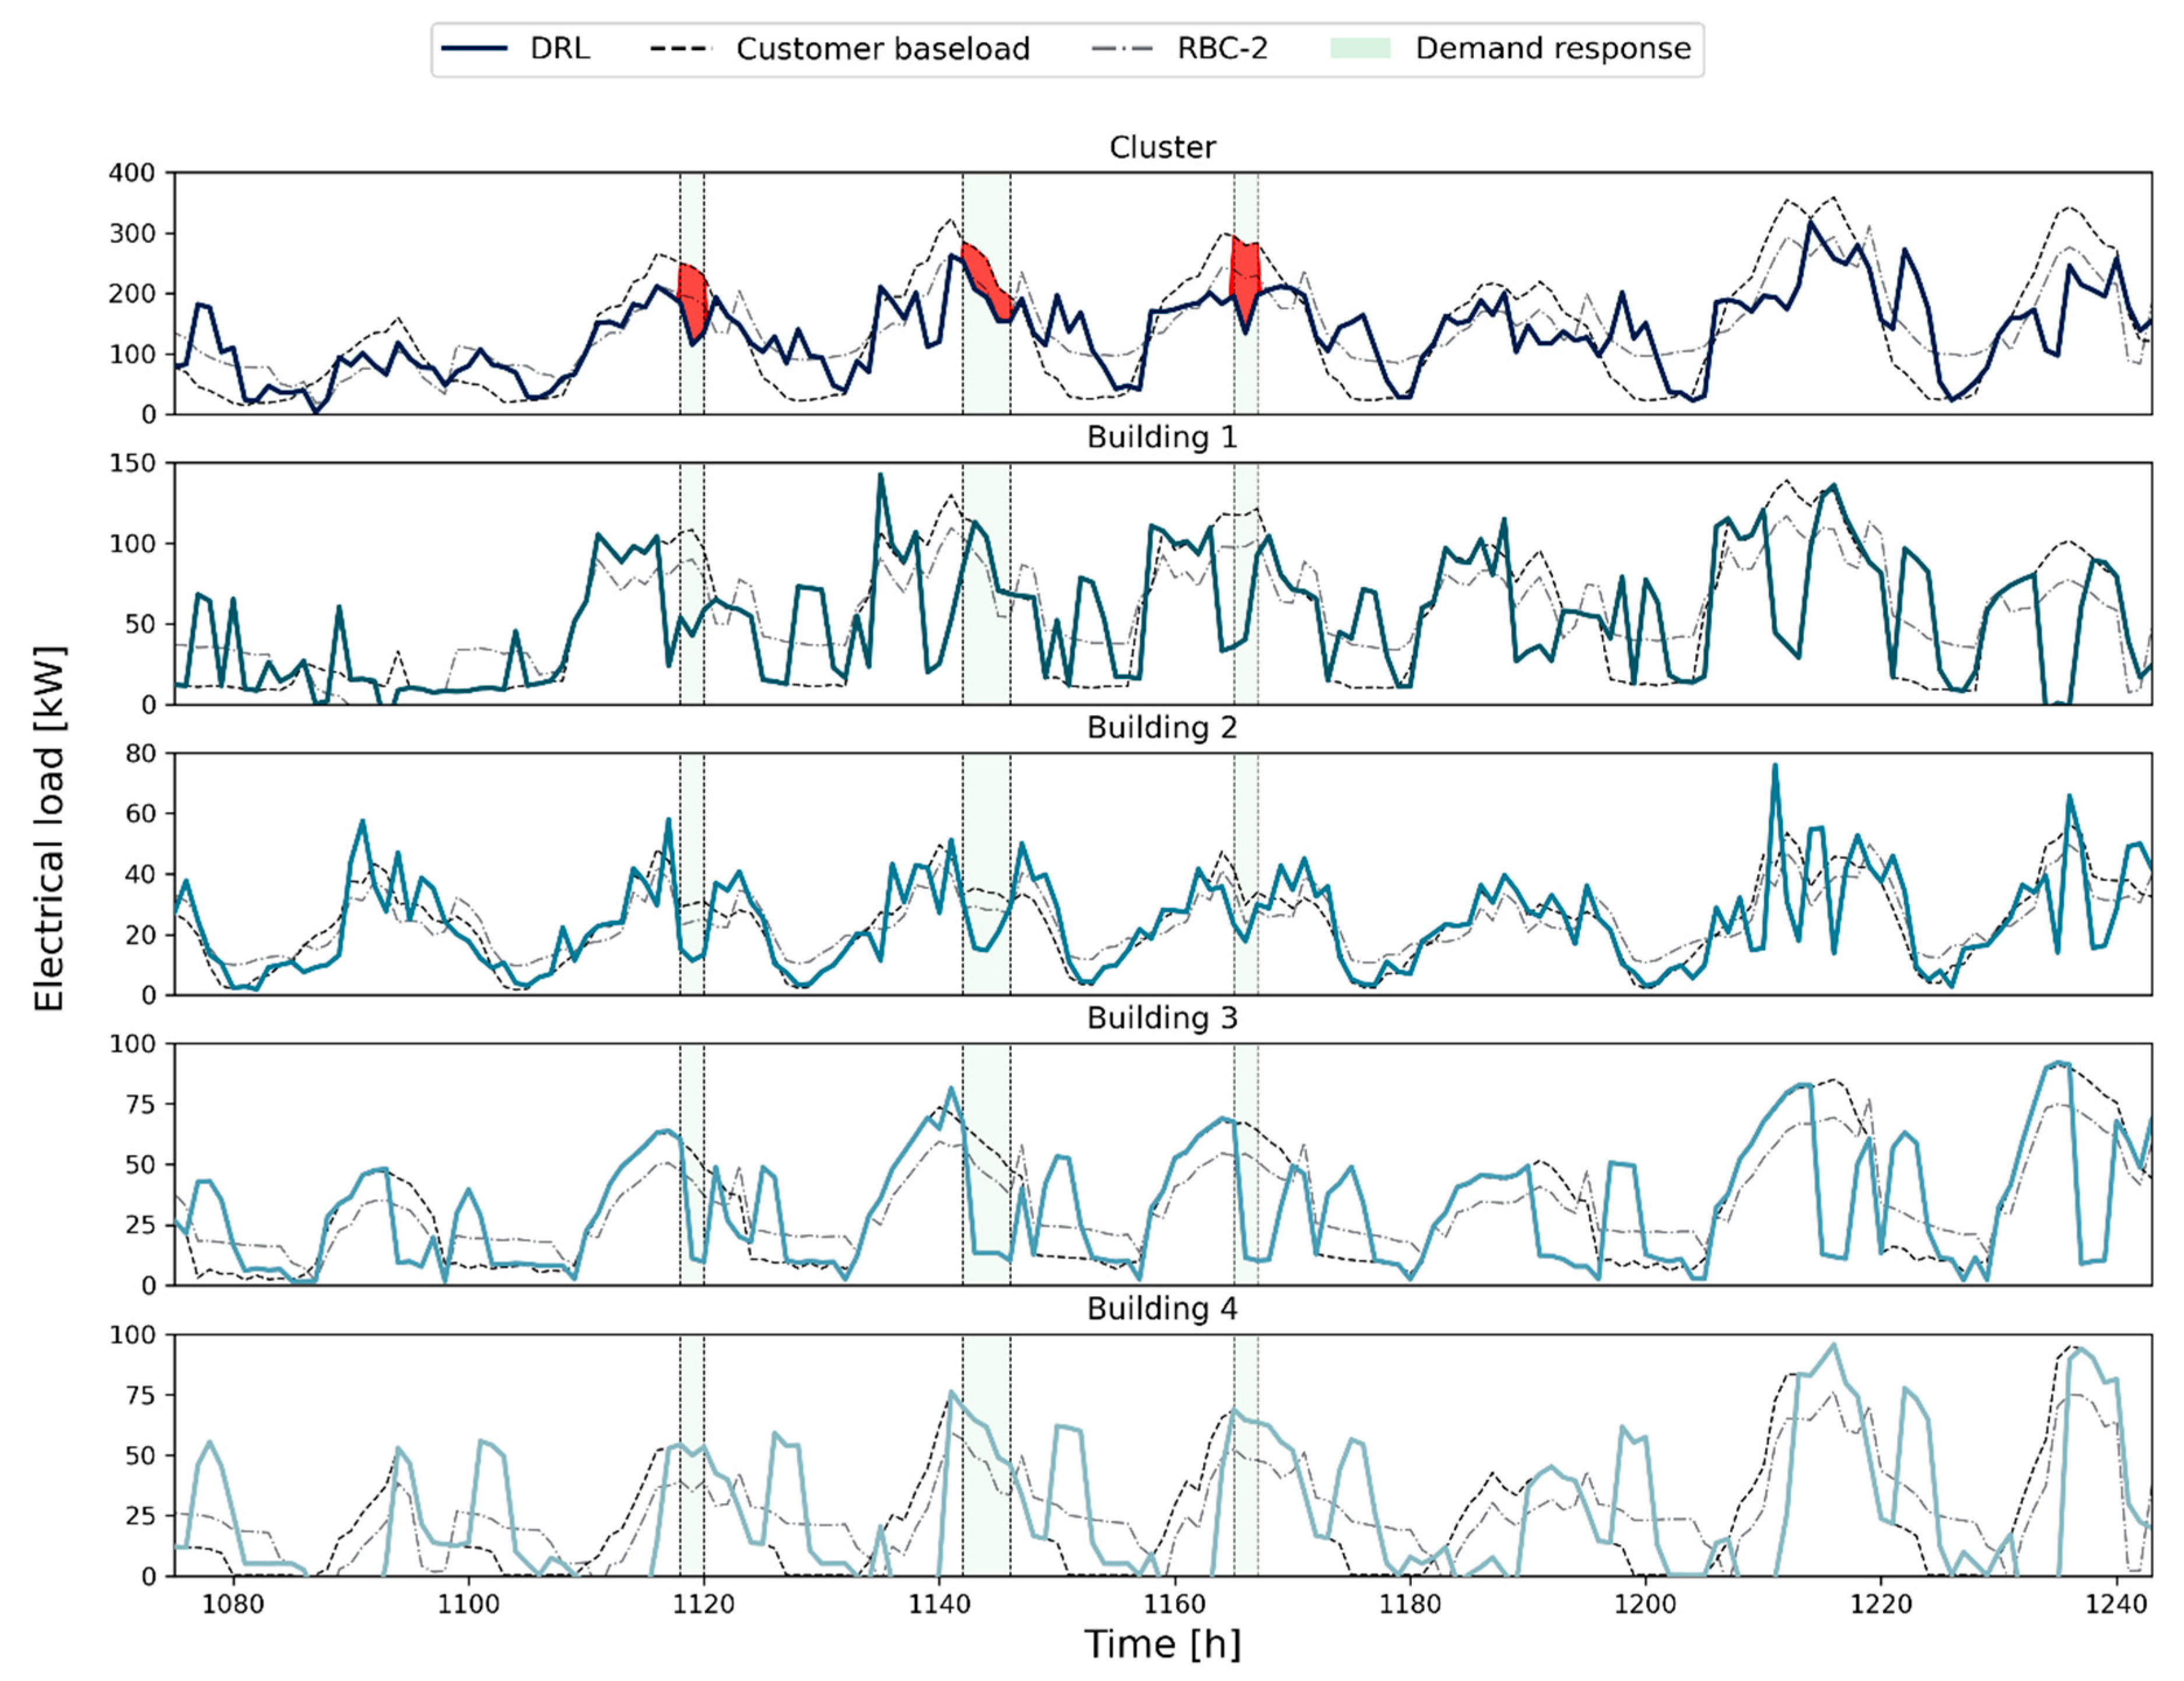
Task: Click the 1120 tick on the time axis
Action: point(704,1604)
